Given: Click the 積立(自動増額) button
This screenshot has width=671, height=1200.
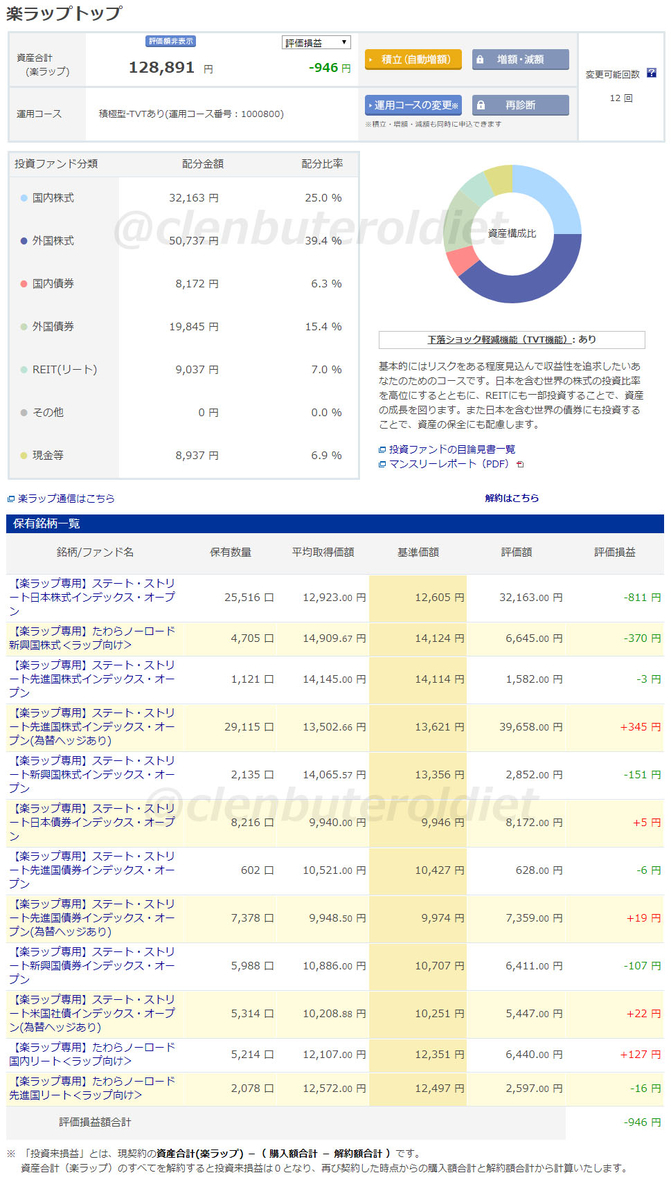Looking at the screenshot, I should tap(413, 60).
